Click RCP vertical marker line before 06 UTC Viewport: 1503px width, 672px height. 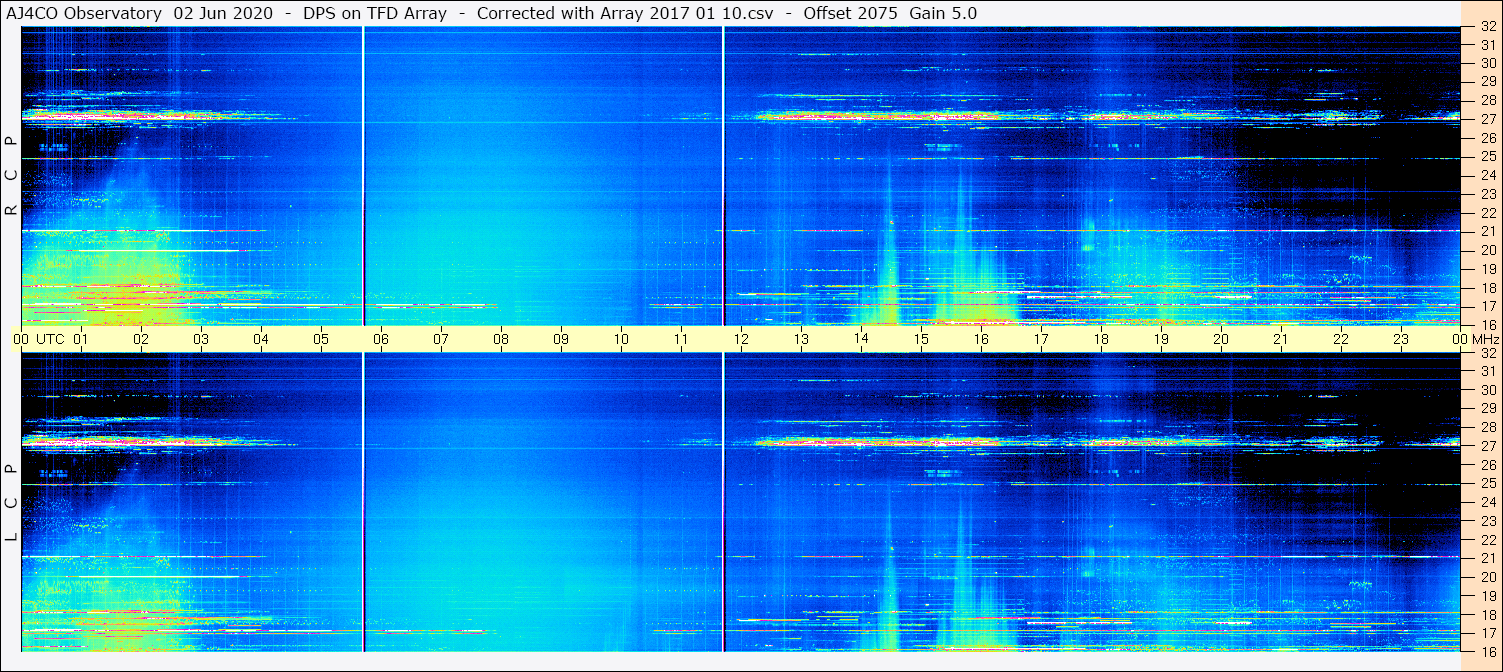[363, 176]
